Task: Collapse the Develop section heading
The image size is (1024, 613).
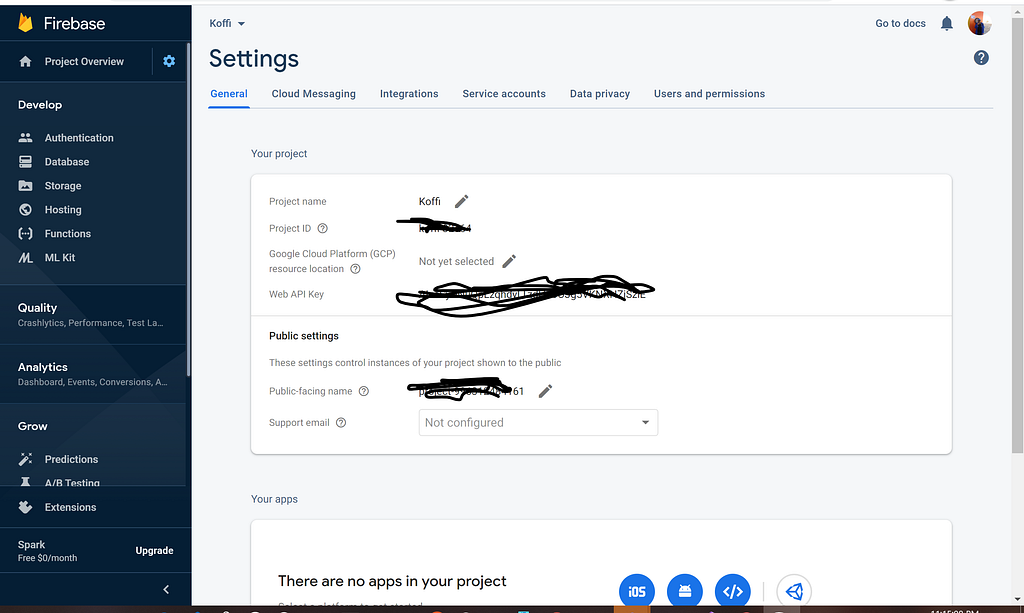Action: [40, 105]
